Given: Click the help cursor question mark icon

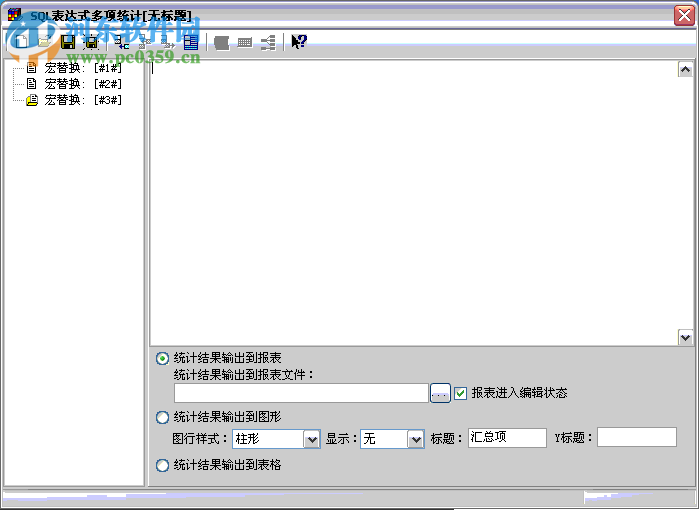Looking at the screenshot, I should point(299,42).
